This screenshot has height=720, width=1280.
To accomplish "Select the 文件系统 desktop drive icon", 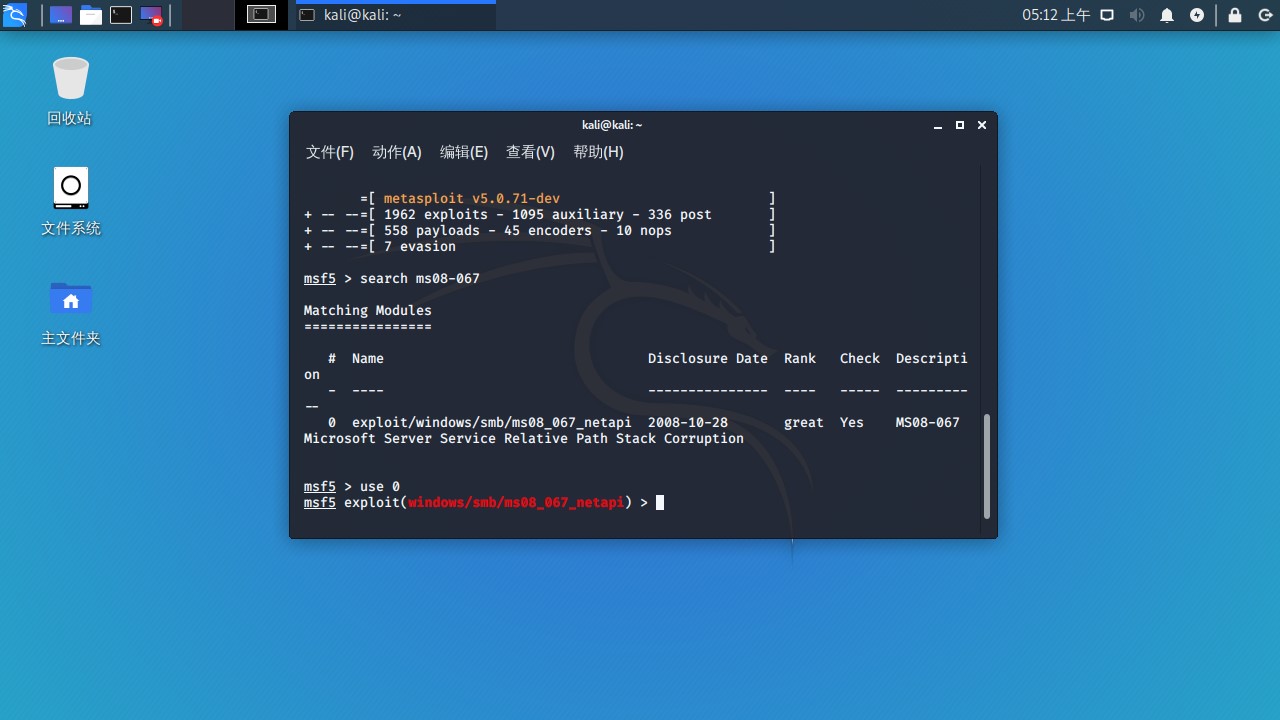I will [x=70, y=202].
